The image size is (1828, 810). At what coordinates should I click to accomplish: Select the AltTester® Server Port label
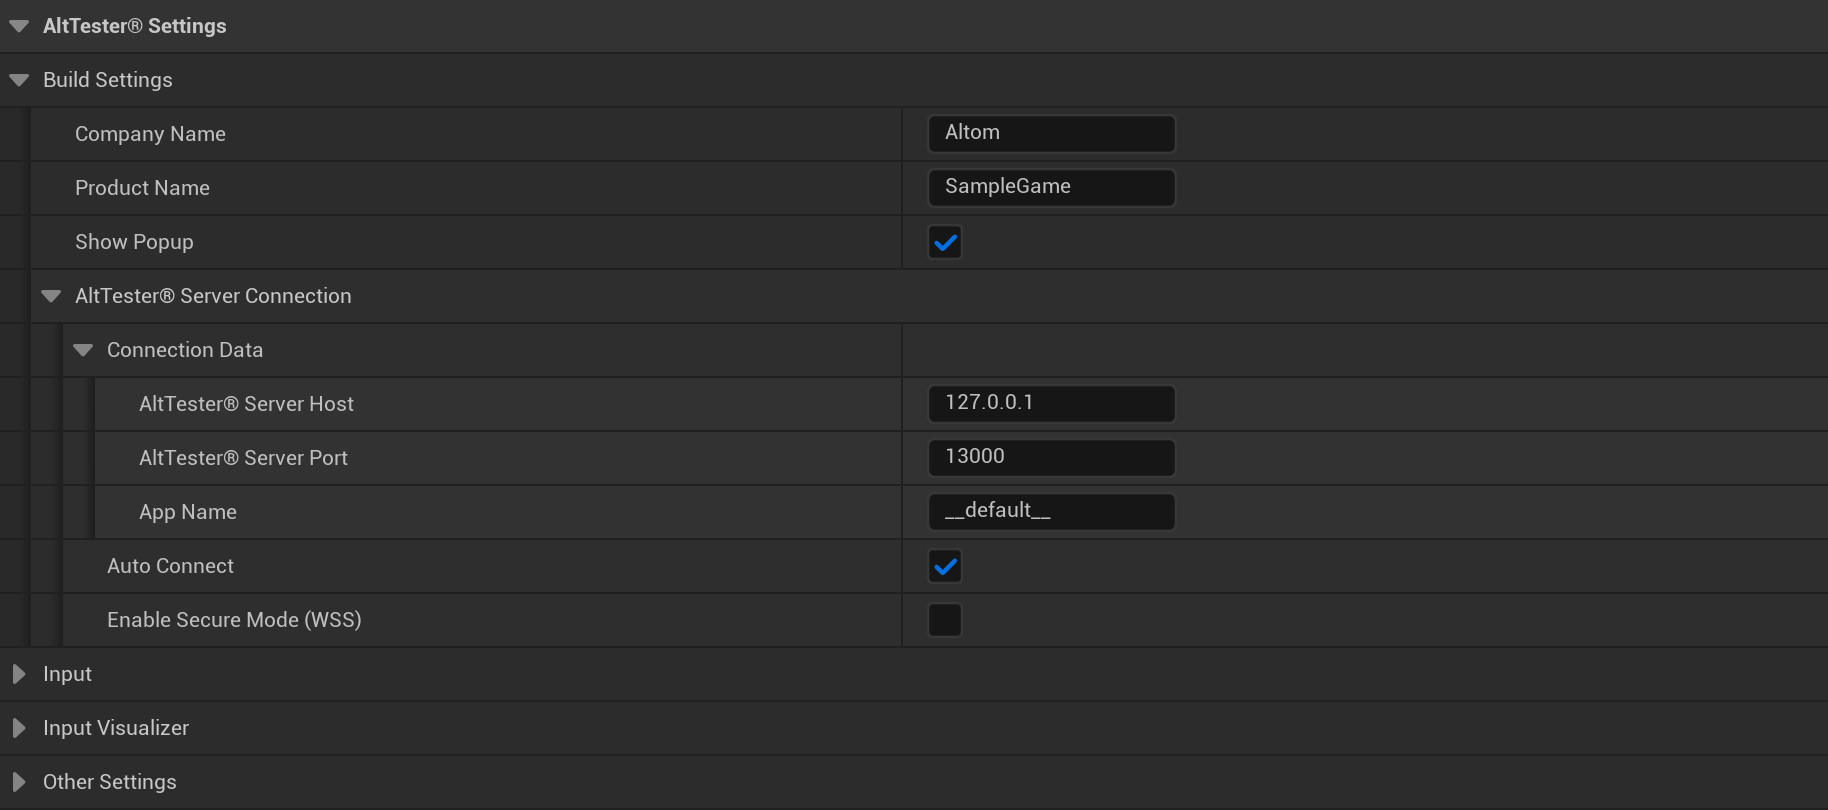243,458
